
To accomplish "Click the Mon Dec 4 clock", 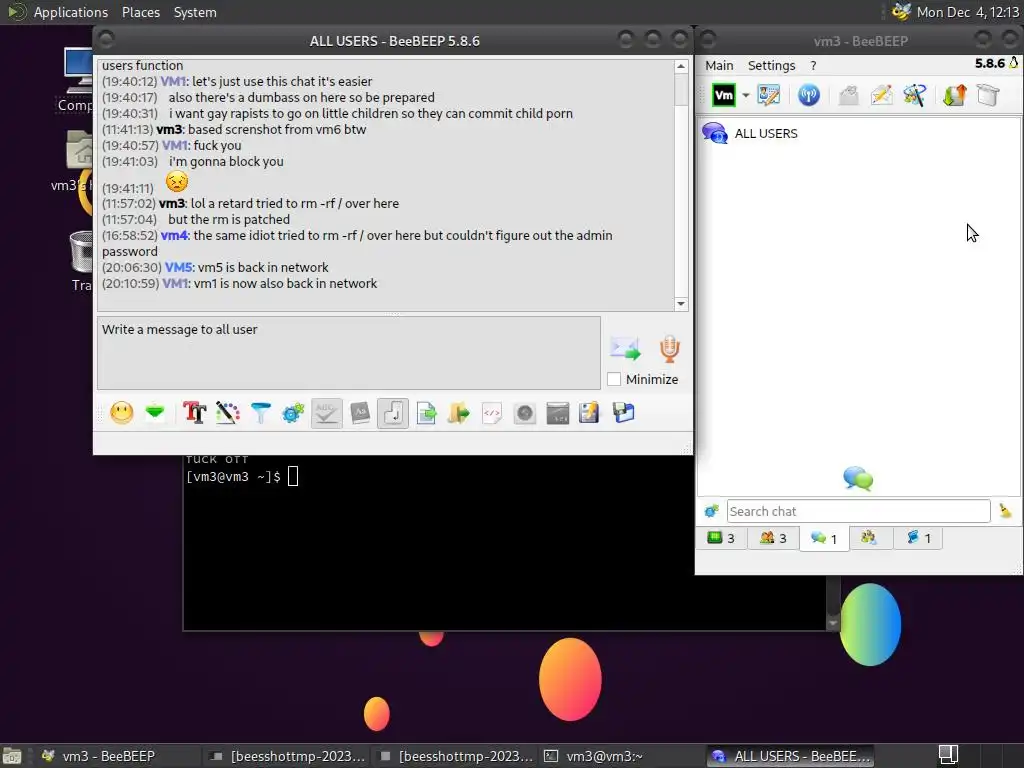I will click(967, 12).
